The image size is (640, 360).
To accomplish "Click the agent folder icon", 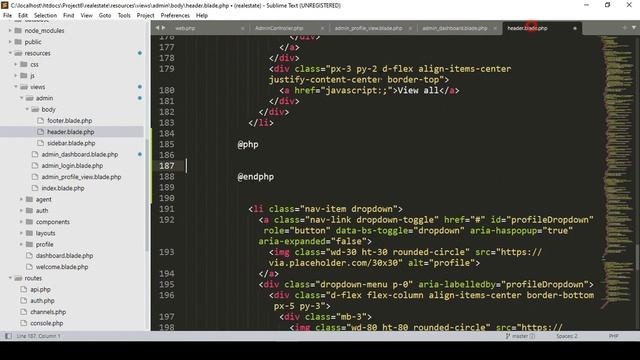I will [x=29, y=199].
